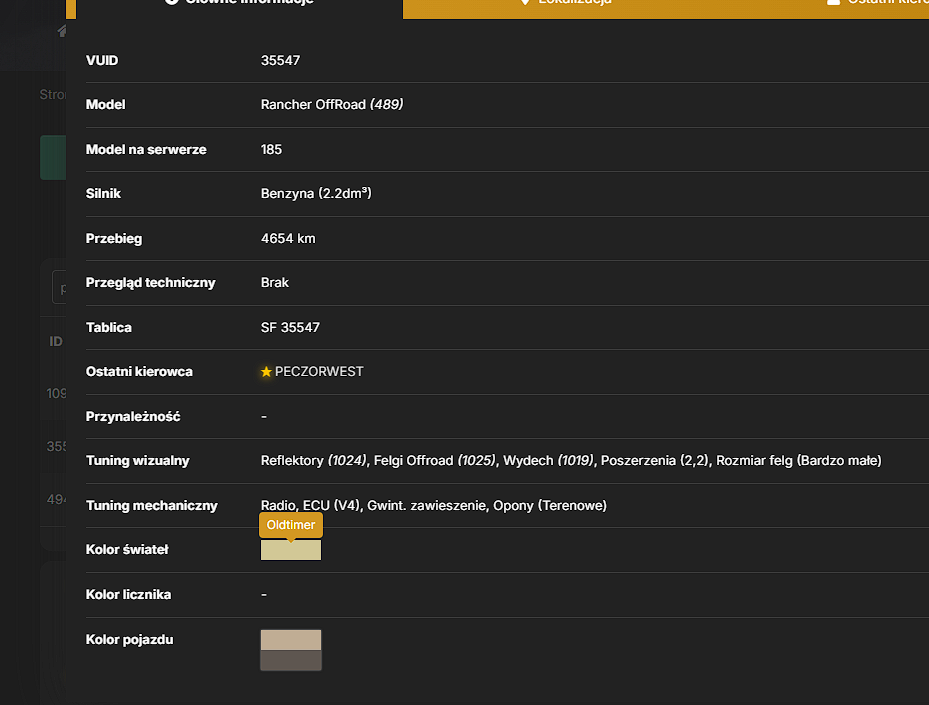
Task: Click the gold star beside PECZORWEST
Action: click(266, 371)
